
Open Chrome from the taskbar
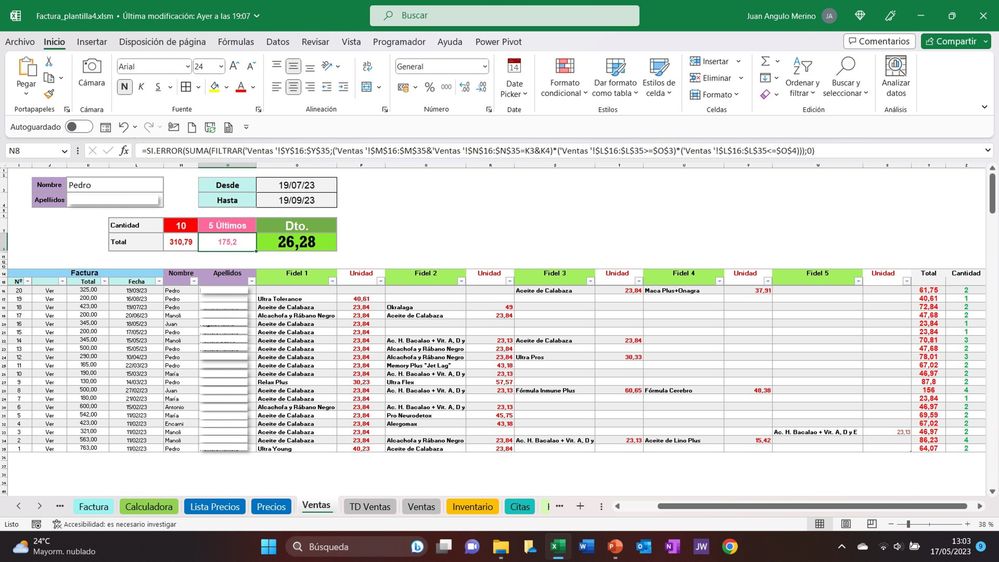pyautogui.click(x=730, y=547)
